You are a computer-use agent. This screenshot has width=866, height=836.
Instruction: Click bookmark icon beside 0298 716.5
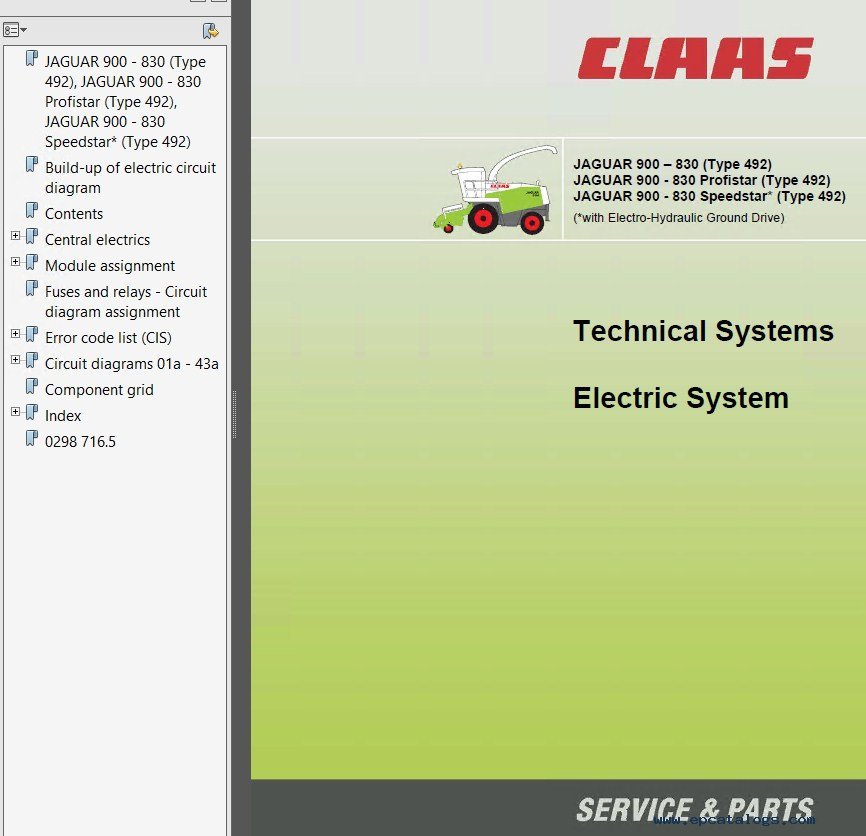pos(32,438)
